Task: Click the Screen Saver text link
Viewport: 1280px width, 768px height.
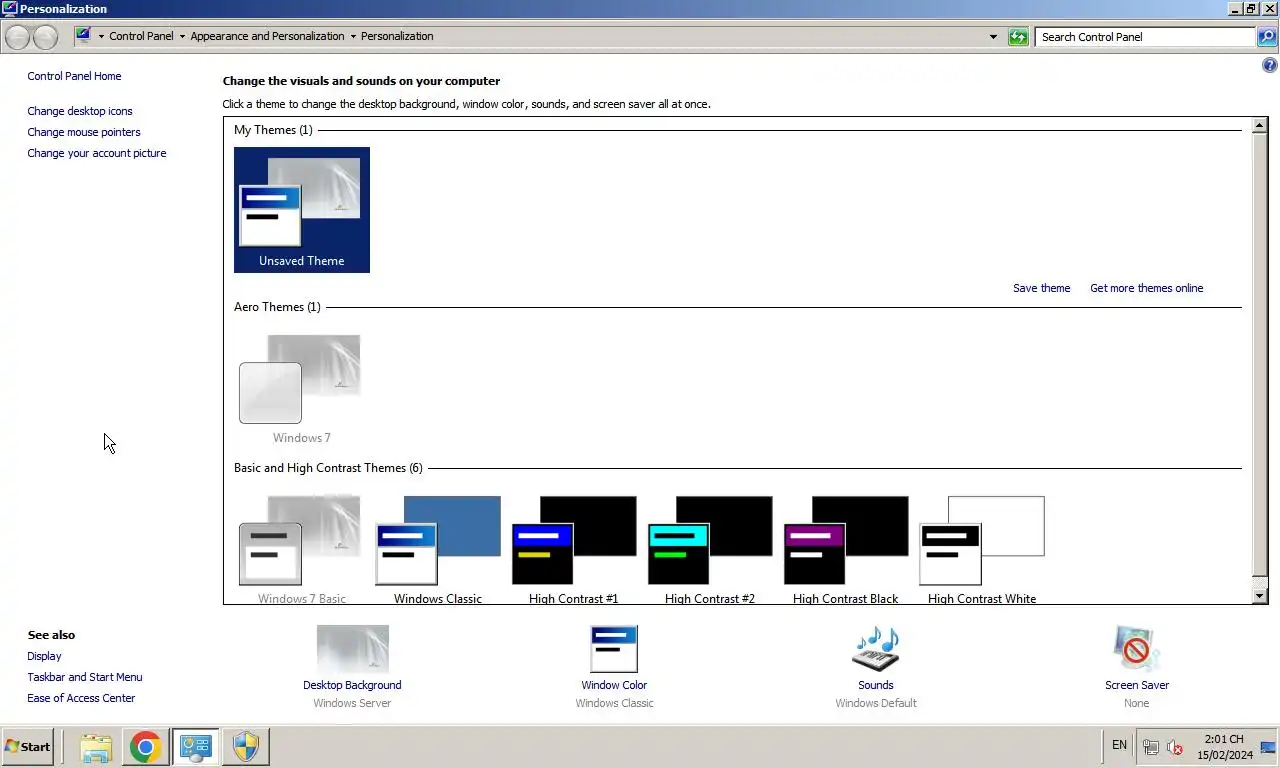Action: tap(1137, 685)
